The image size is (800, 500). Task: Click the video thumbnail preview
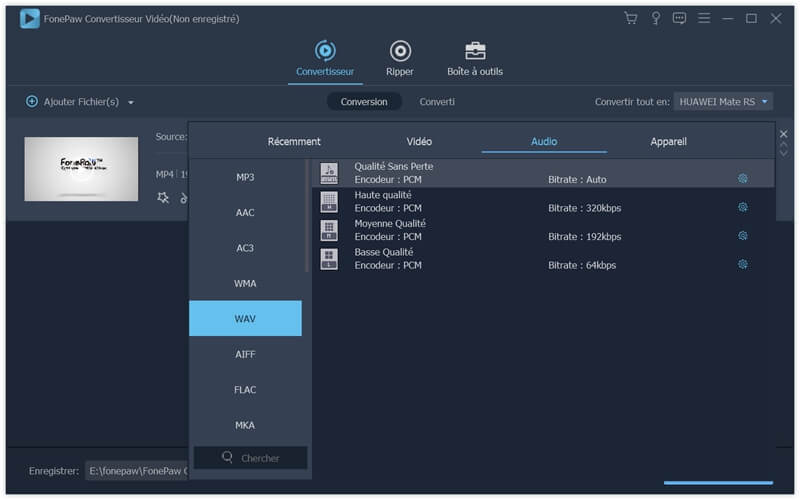coord(81,169)
